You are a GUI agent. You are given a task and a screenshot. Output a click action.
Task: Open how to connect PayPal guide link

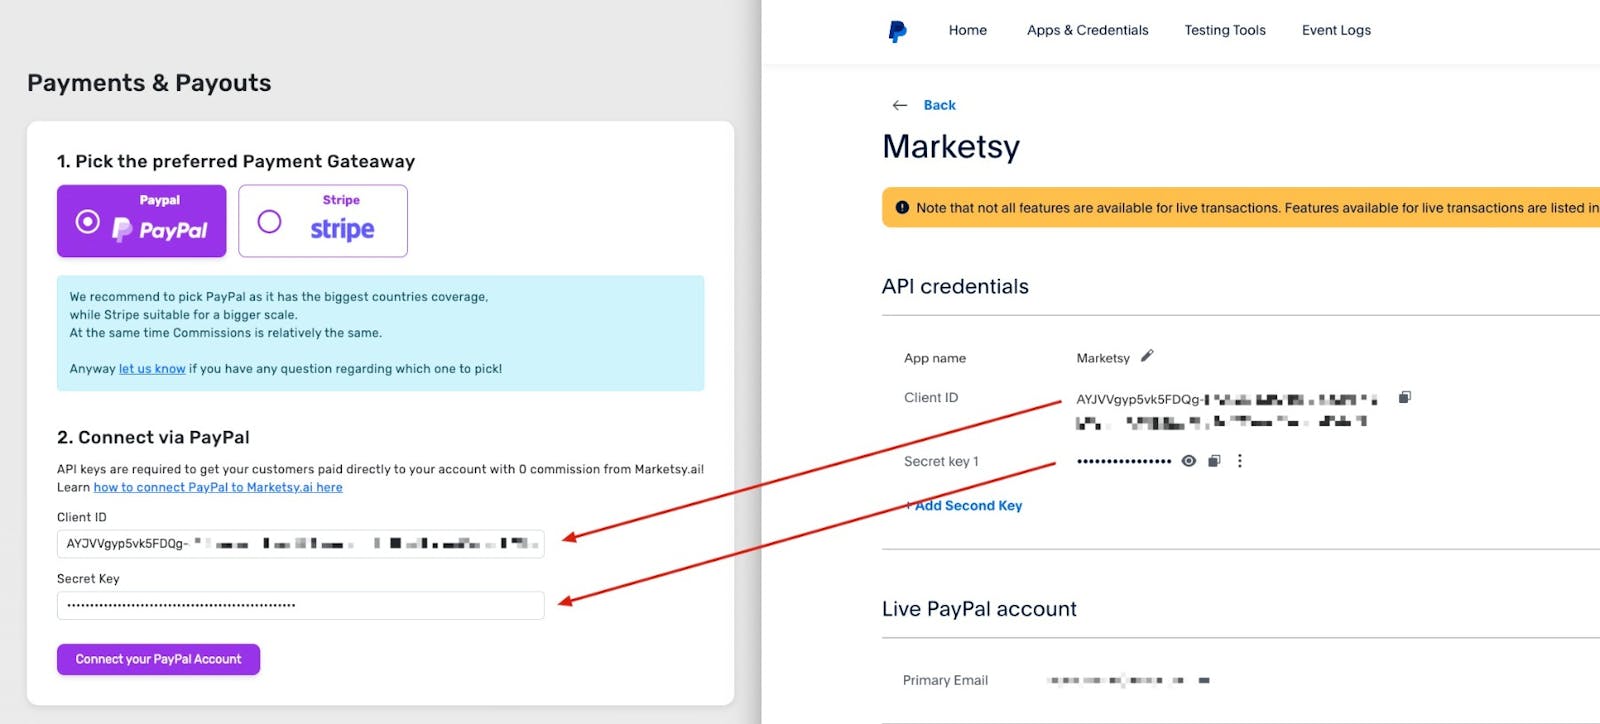[218, 488]
